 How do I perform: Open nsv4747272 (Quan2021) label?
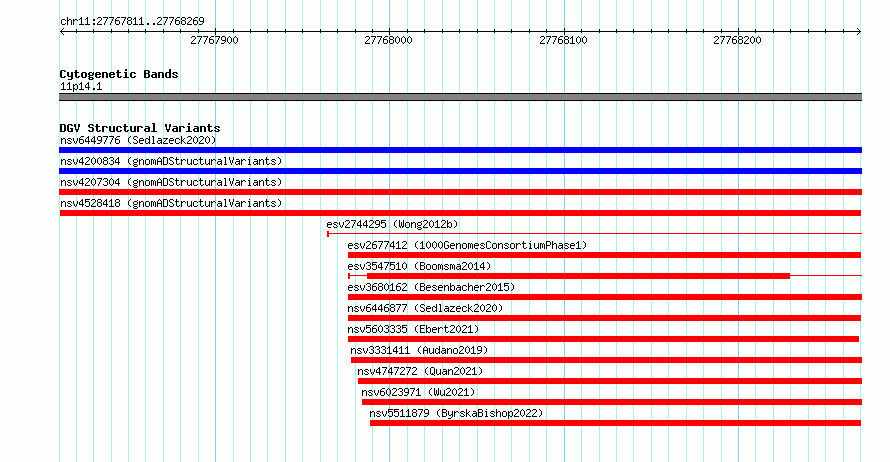click(421, 371)
